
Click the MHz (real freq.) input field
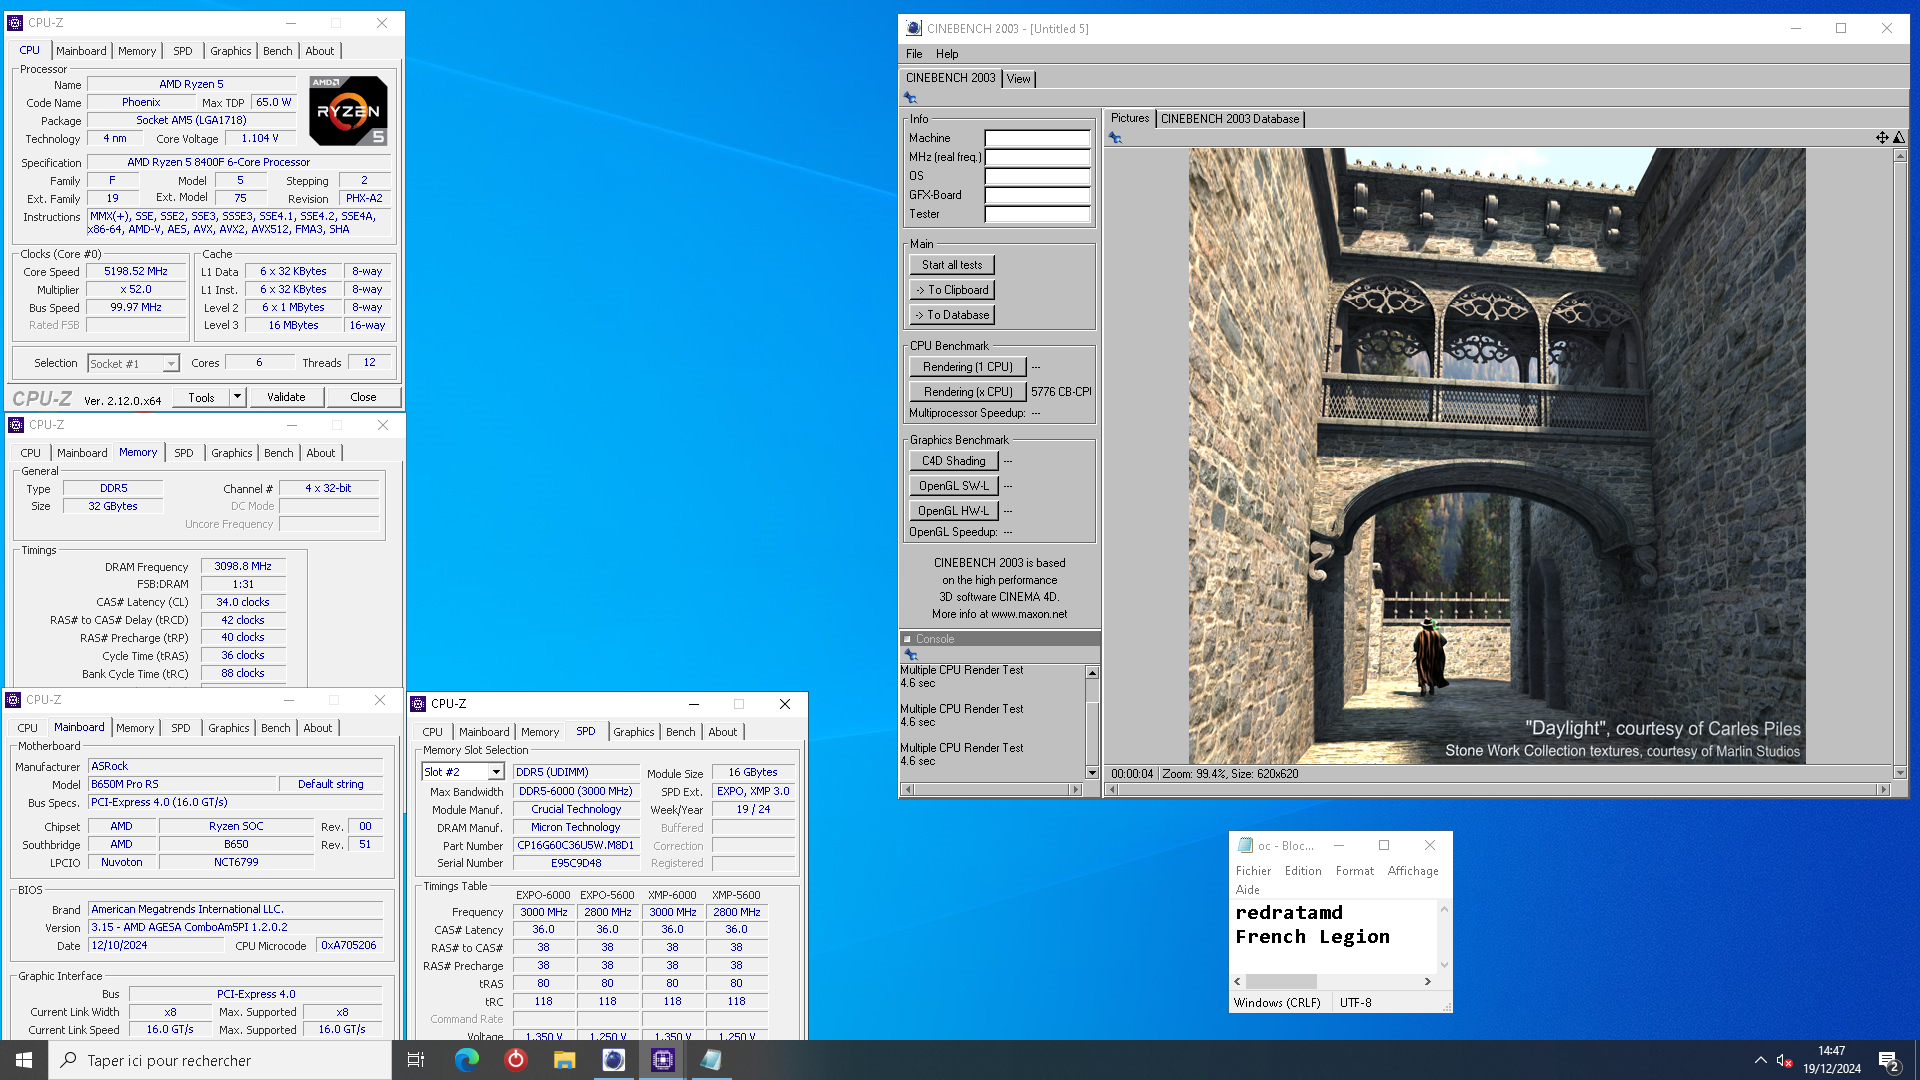tap(1037, 157)
